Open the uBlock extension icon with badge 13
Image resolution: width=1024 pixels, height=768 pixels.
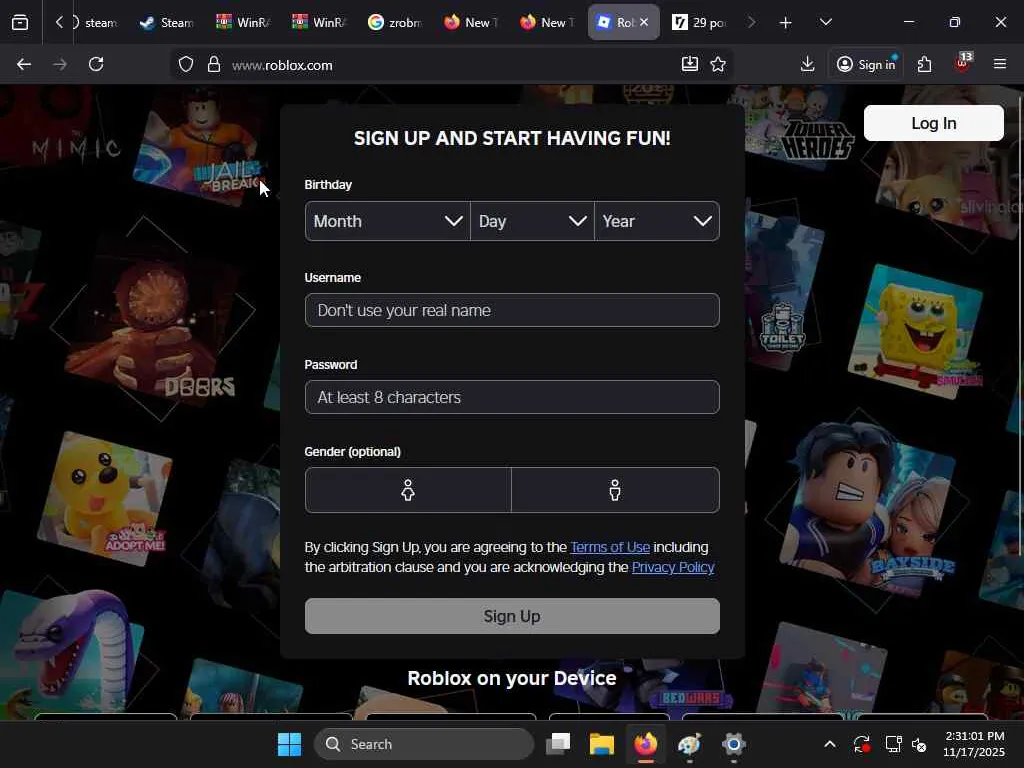[x=963, y=63]
